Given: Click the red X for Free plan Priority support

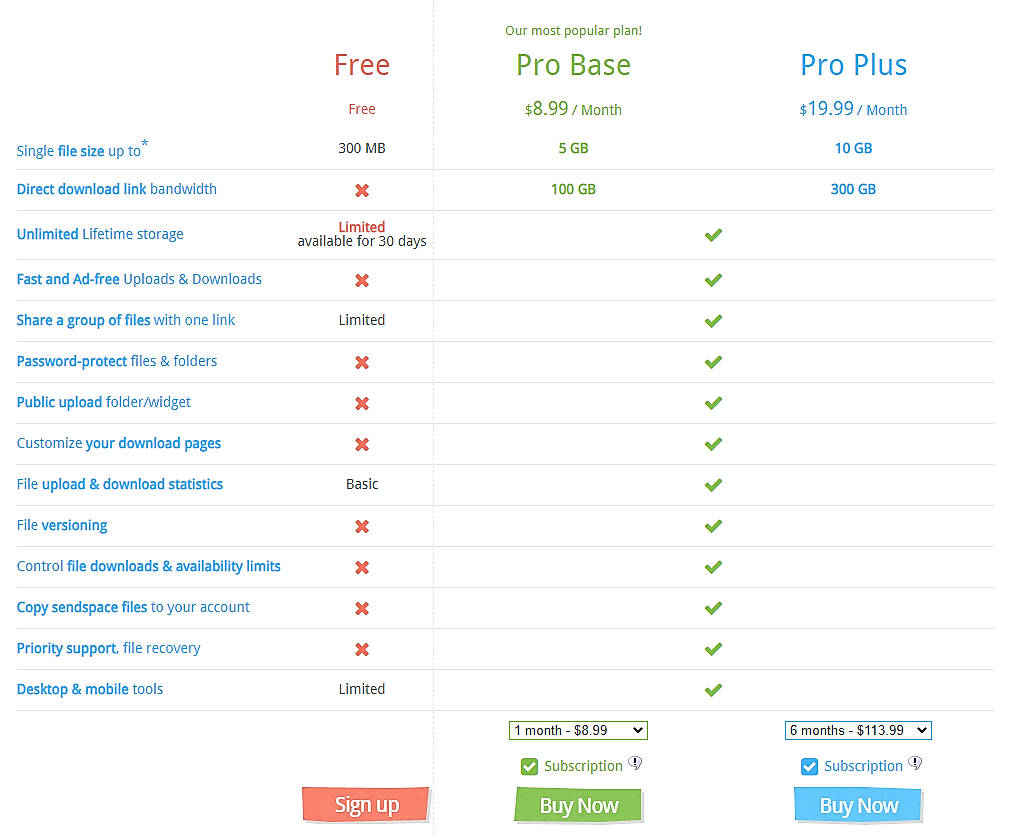Looking at the screenshot, I should pos(361,648).
